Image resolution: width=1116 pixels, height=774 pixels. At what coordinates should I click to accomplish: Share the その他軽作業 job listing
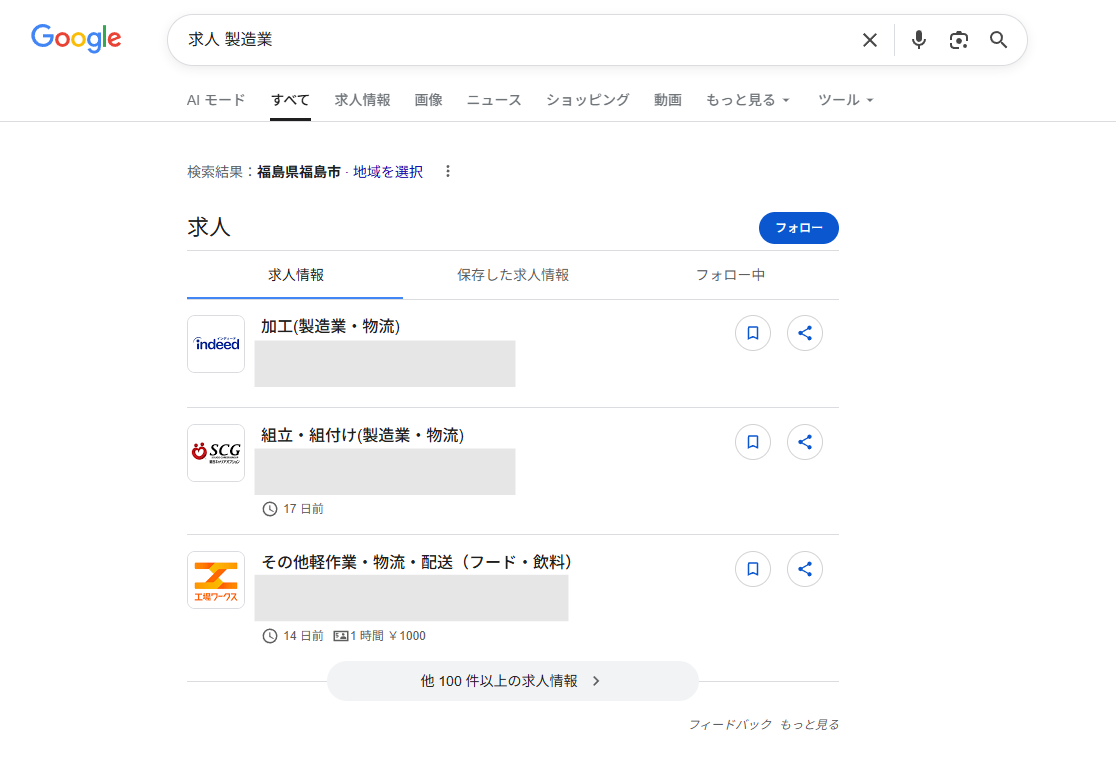pyautogui.click(x=805, y=569)
